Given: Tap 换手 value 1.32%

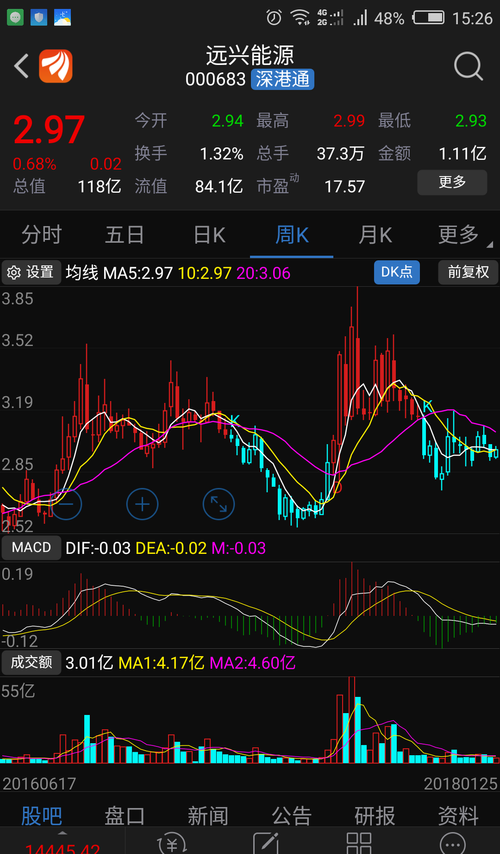Looking at the screenshot, I should point(221,154).
